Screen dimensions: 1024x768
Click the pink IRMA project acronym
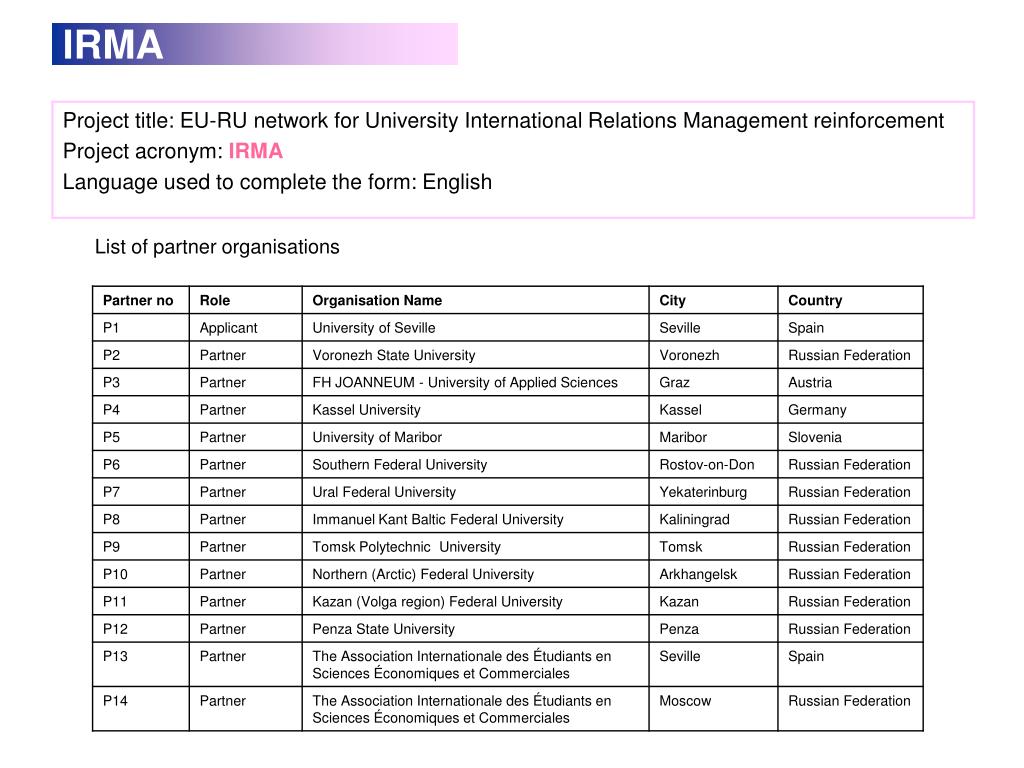(255, 152)
